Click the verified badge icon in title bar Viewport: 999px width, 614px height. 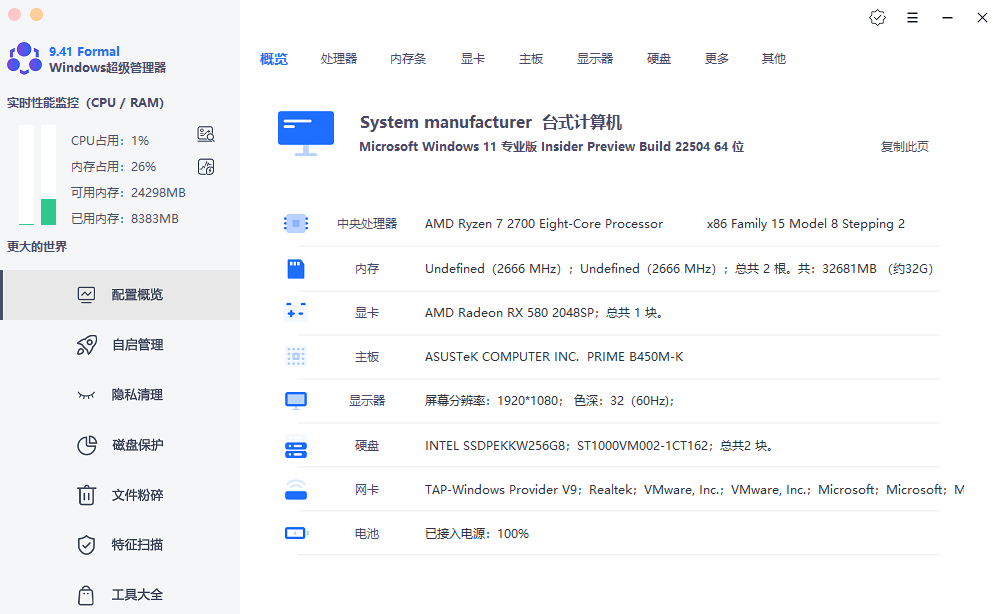(877, 17)
